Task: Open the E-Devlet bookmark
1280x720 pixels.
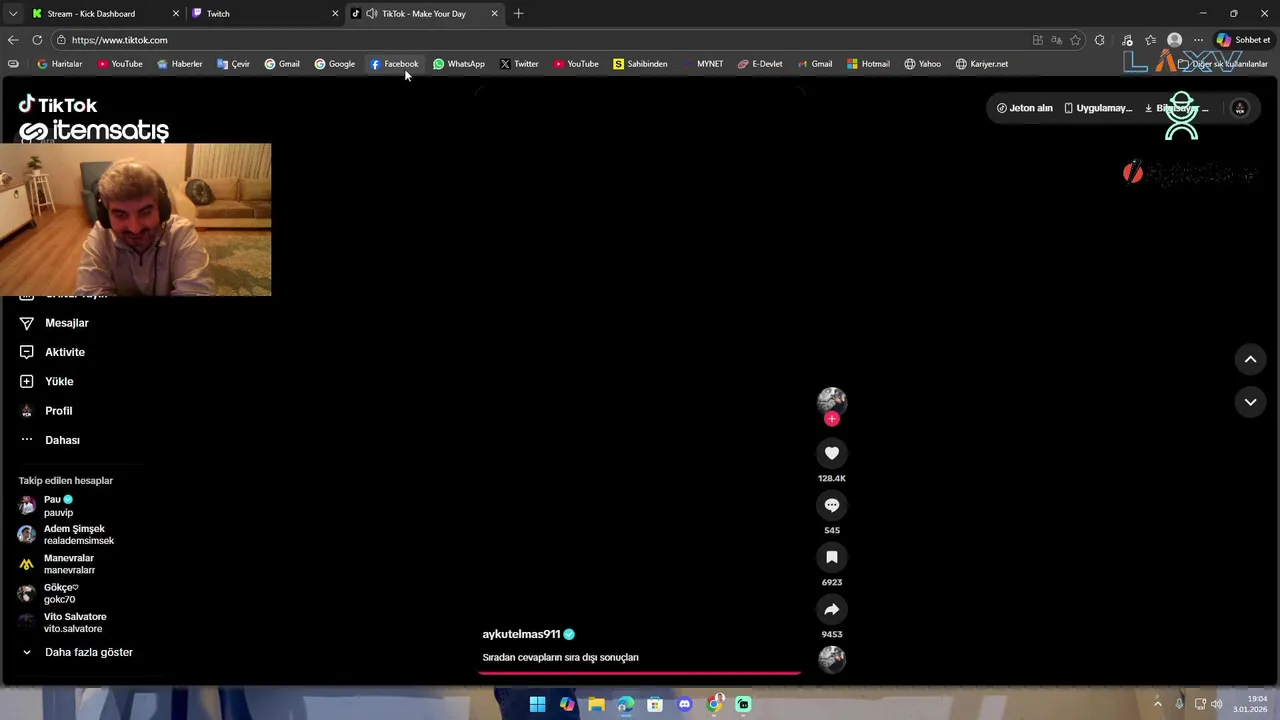Action: (760, 64)
